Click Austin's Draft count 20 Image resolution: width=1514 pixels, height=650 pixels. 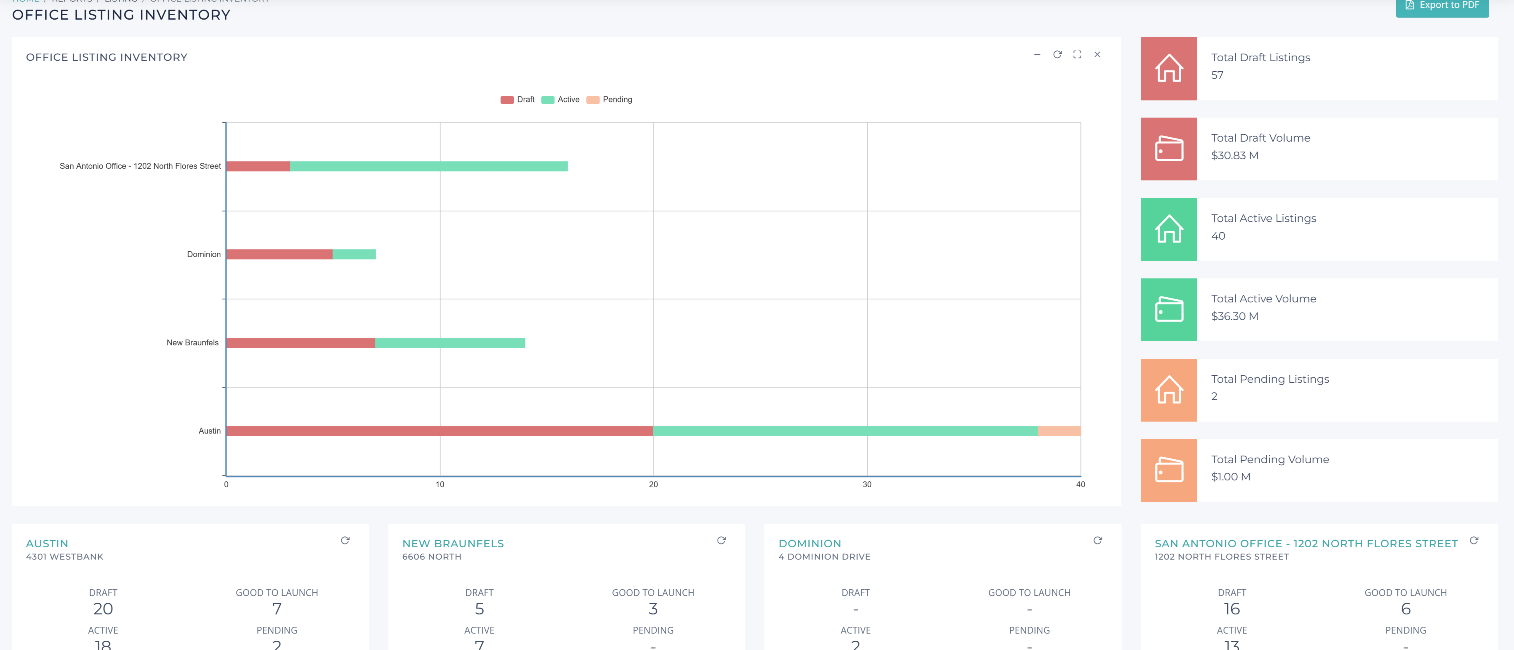[x=103, y=609]
